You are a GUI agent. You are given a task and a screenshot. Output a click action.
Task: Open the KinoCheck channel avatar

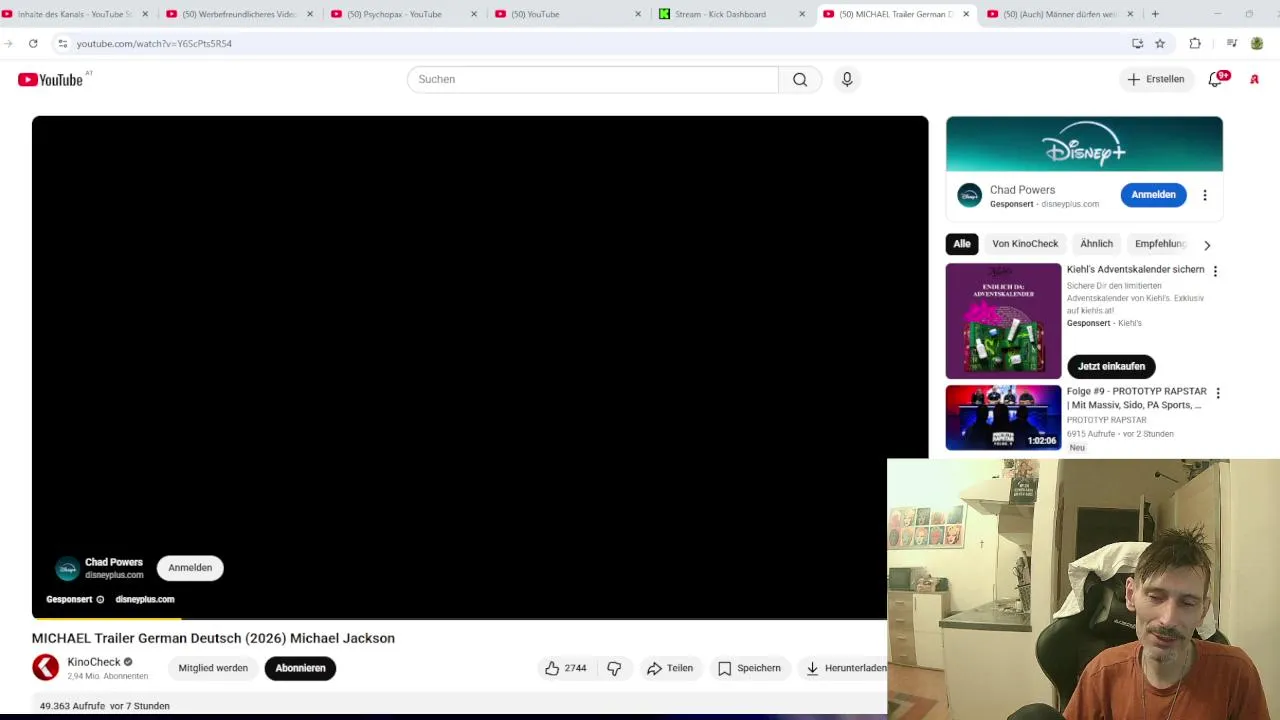tap(45, 668)
